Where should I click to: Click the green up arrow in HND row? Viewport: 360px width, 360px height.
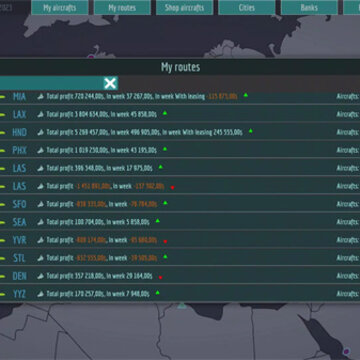250,131
